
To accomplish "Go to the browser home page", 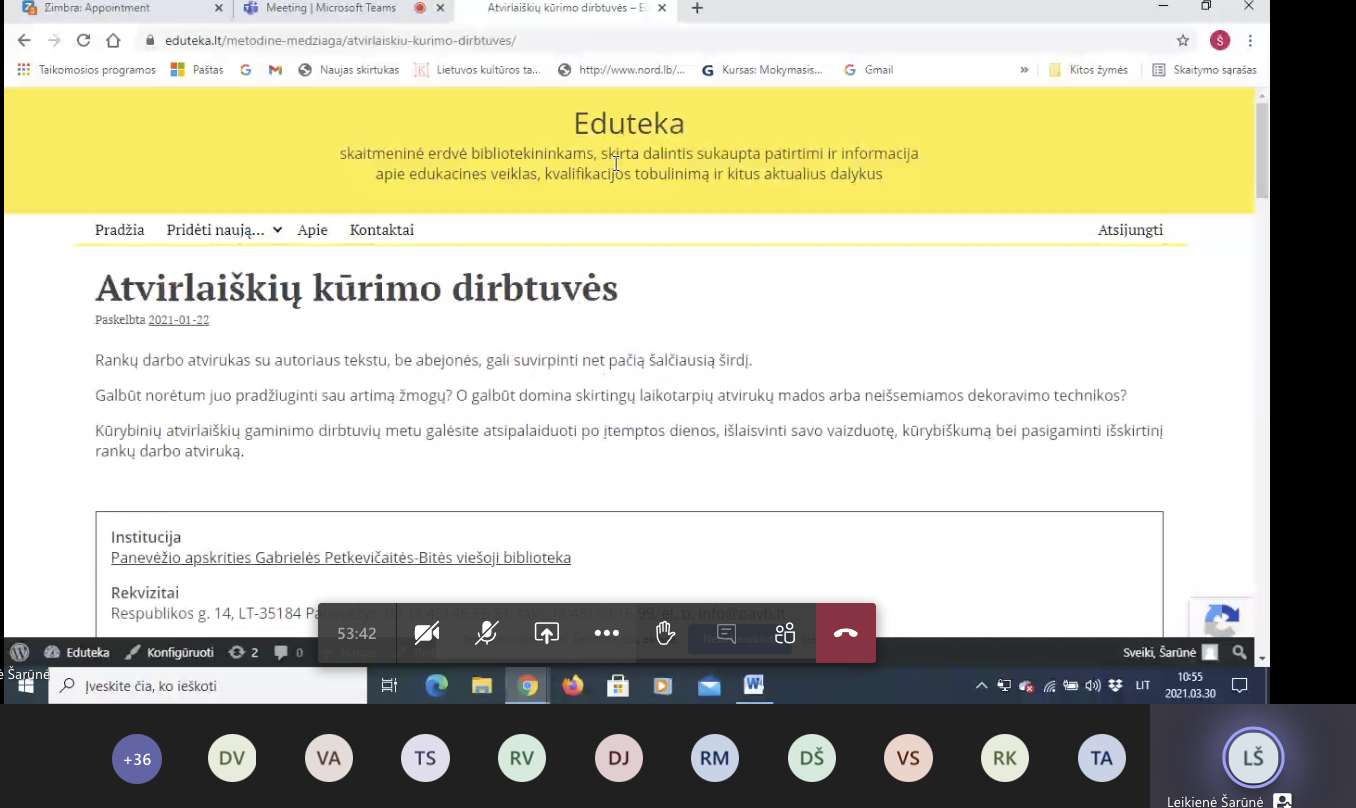I will coord(113,41).
